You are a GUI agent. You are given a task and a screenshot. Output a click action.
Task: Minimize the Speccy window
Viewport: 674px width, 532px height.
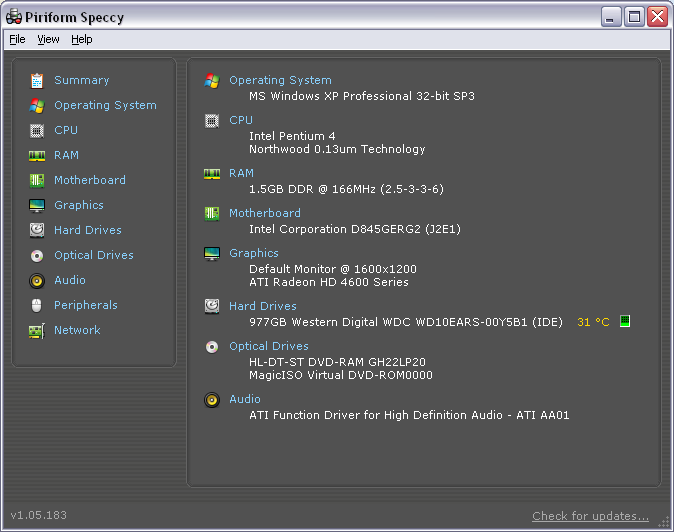611,17
